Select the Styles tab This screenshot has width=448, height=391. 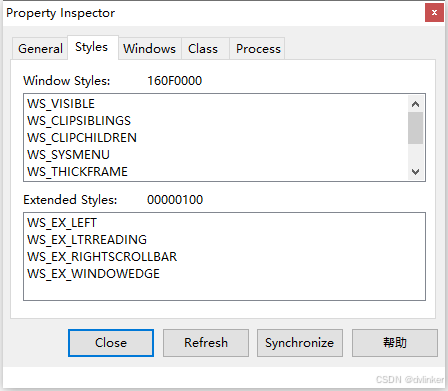pos(93,47)
